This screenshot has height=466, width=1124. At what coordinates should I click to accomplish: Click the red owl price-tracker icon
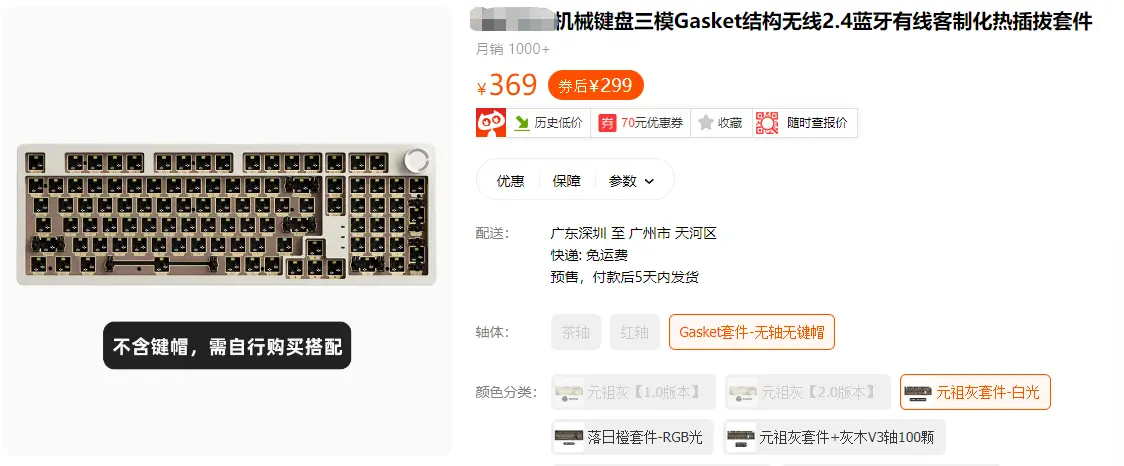(491, 123)
